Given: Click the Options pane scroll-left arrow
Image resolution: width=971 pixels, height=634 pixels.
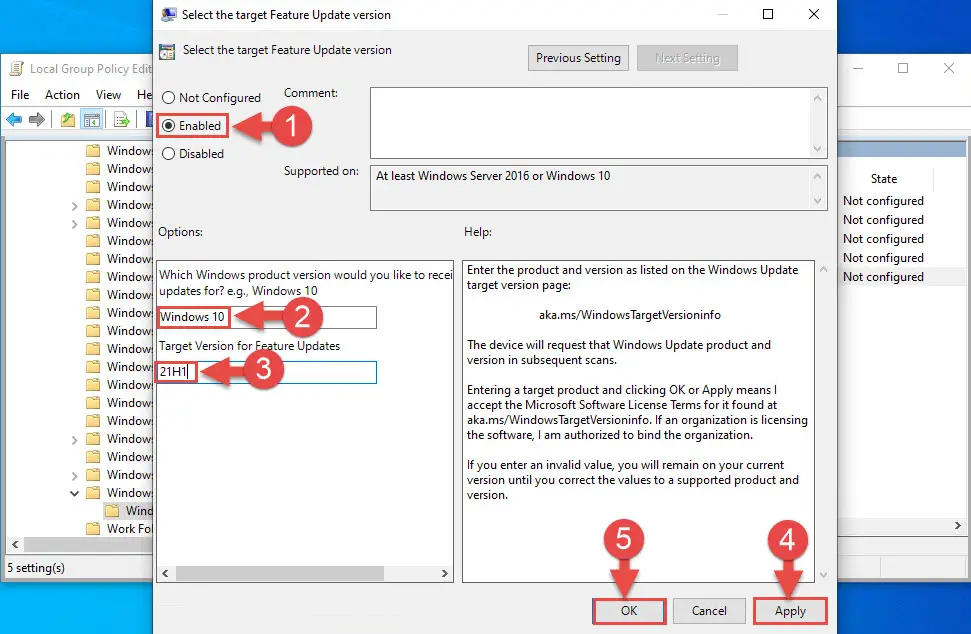Looking at the screenshot, I should click(165, 574).
